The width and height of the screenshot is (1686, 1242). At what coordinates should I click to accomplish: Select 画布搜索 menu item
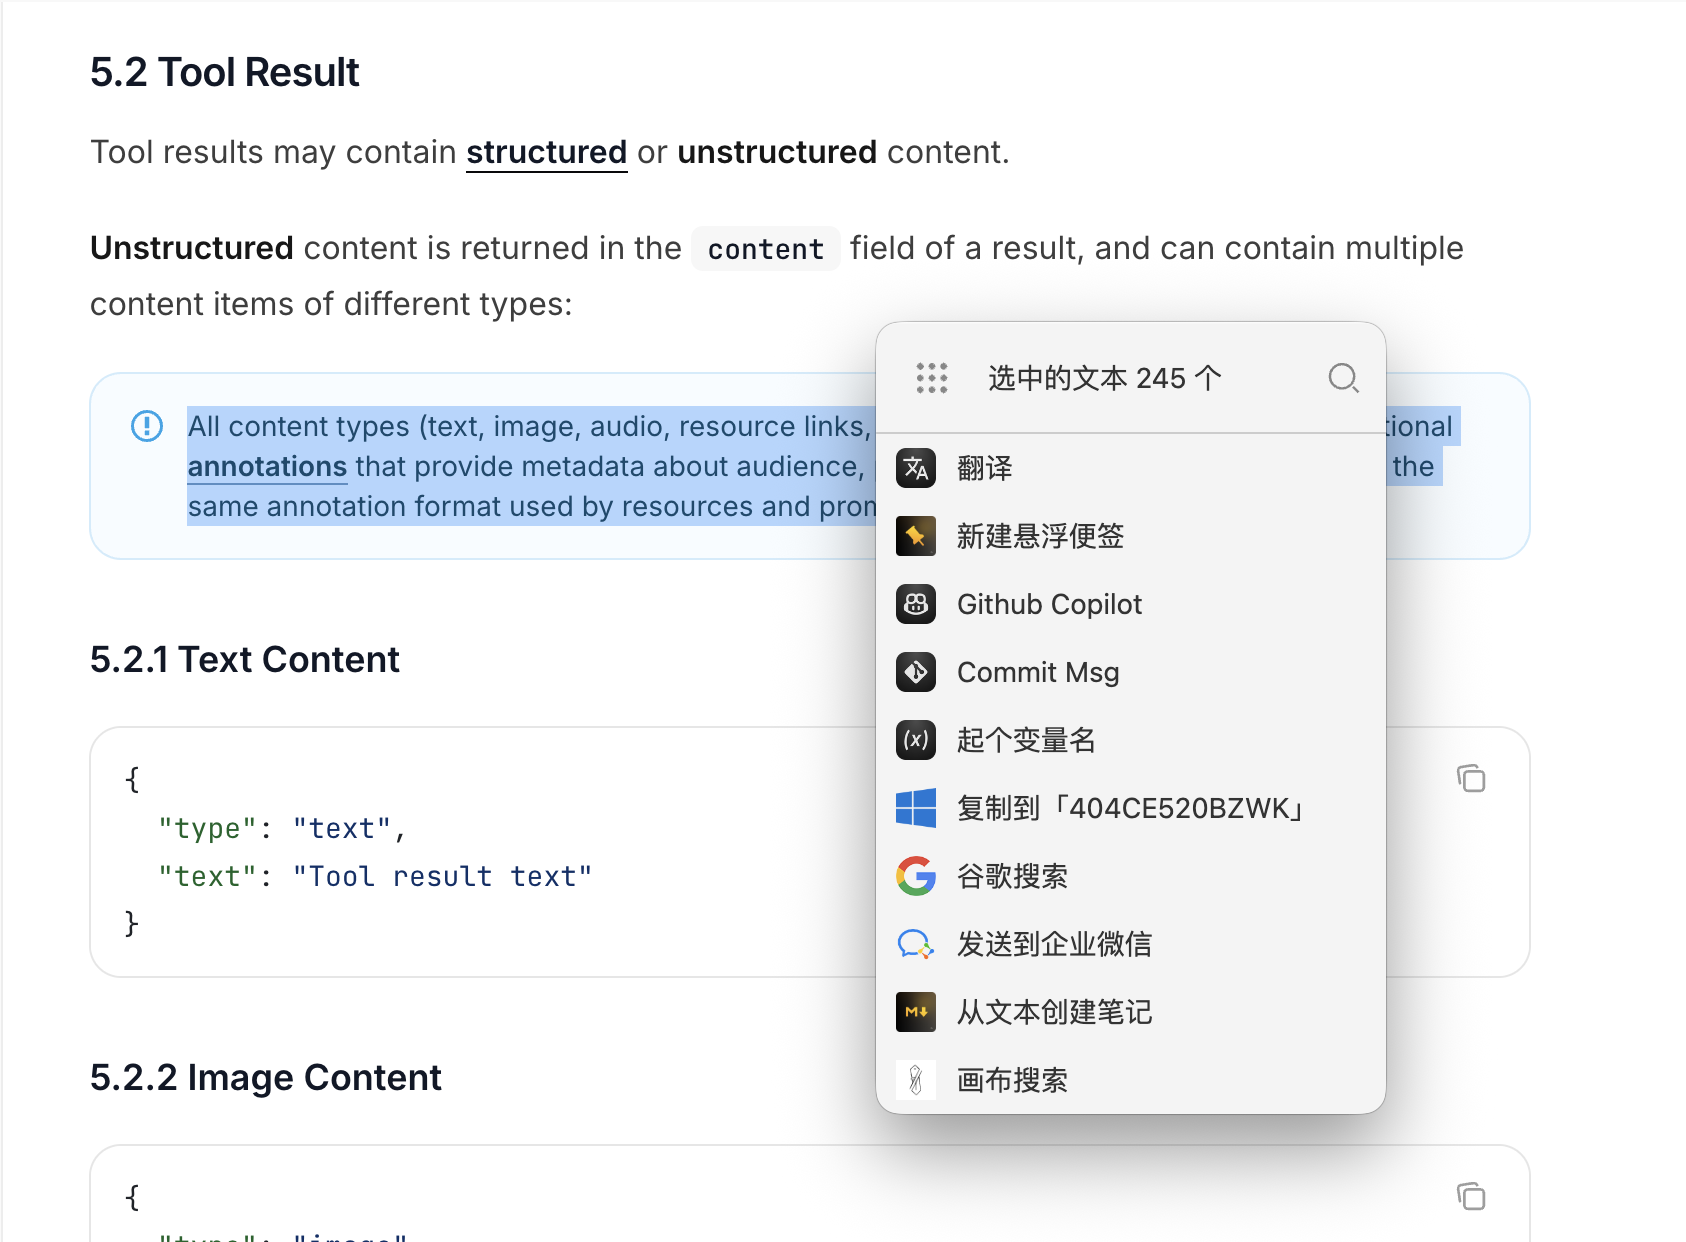(1012, 1080)
